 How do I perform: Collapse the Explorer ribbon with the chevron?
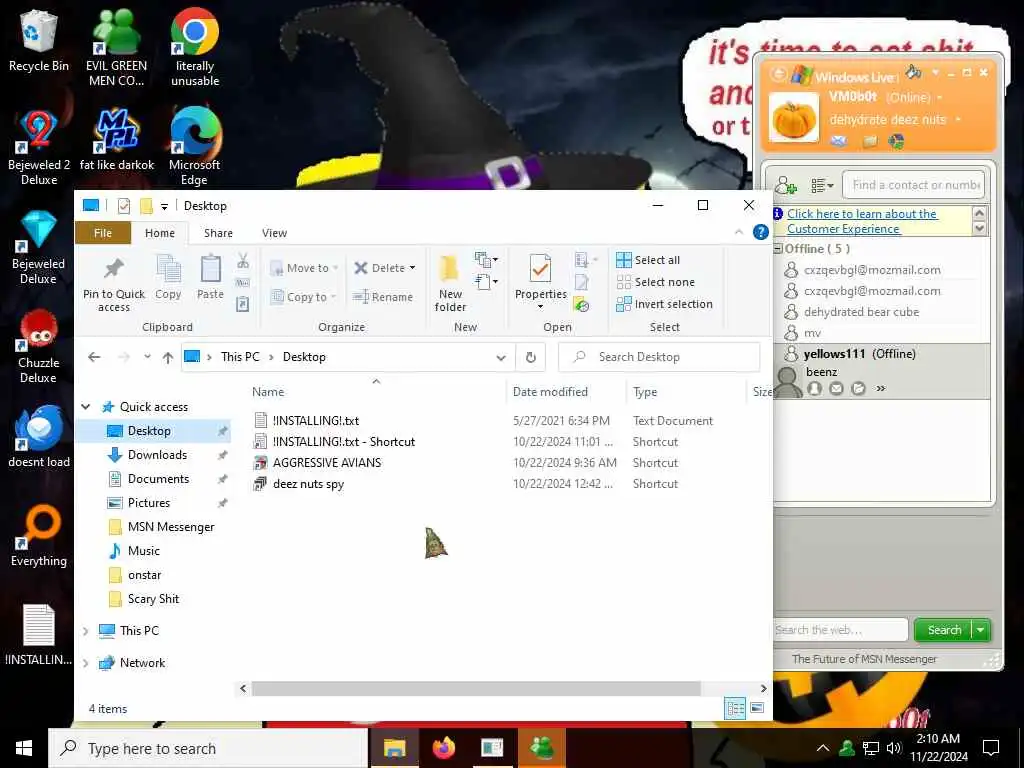tap(739, 232)
